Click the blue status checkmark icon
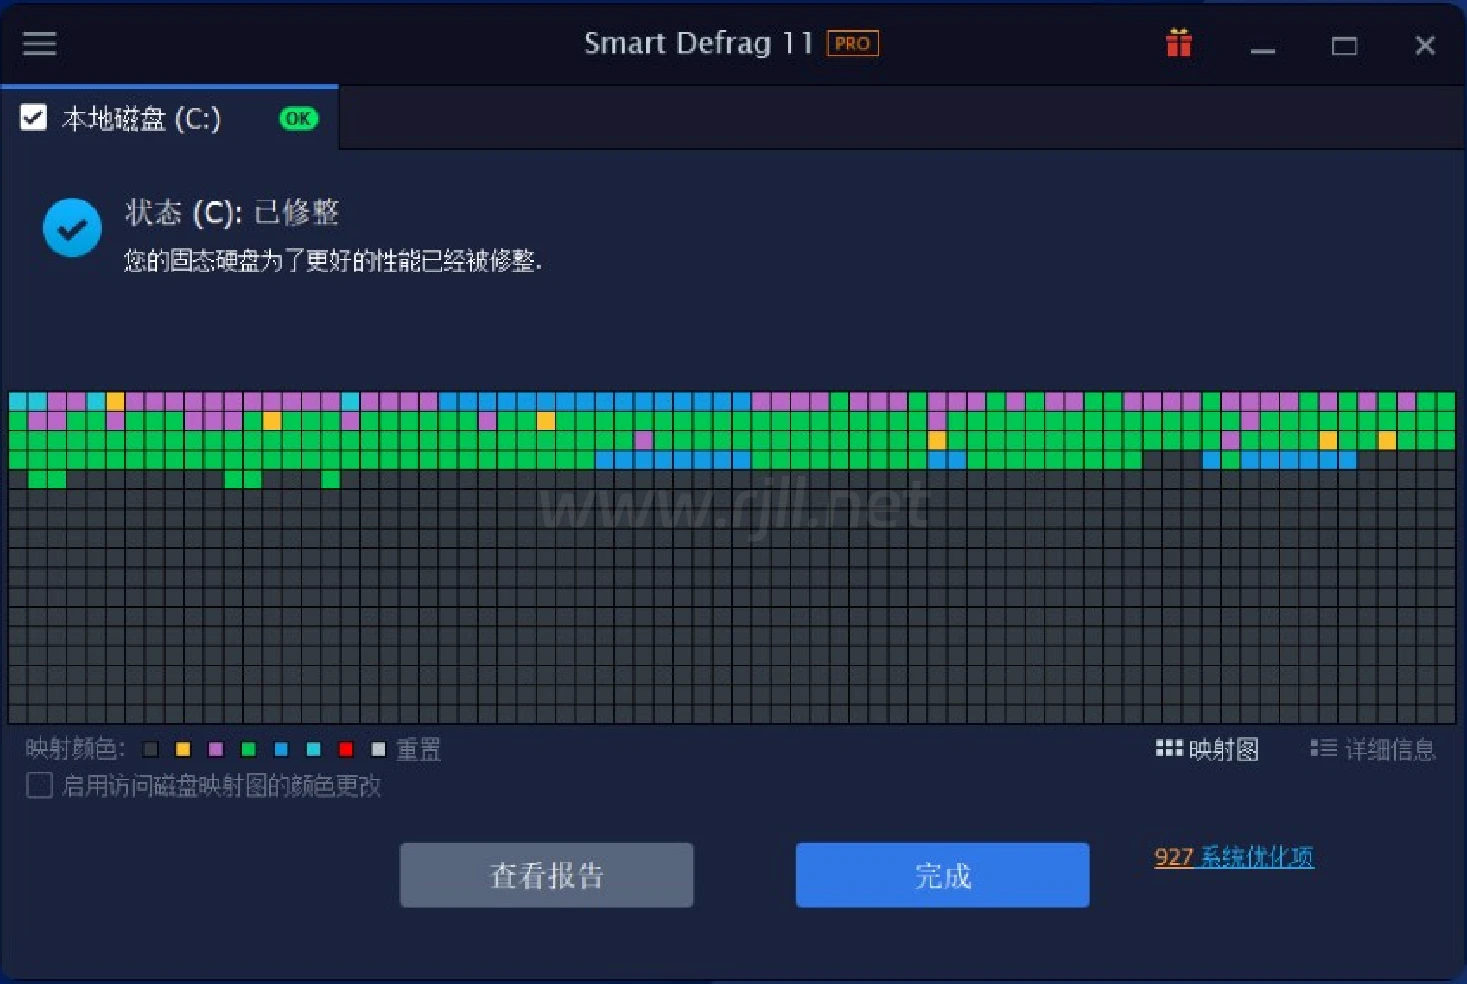 (72, 228)
